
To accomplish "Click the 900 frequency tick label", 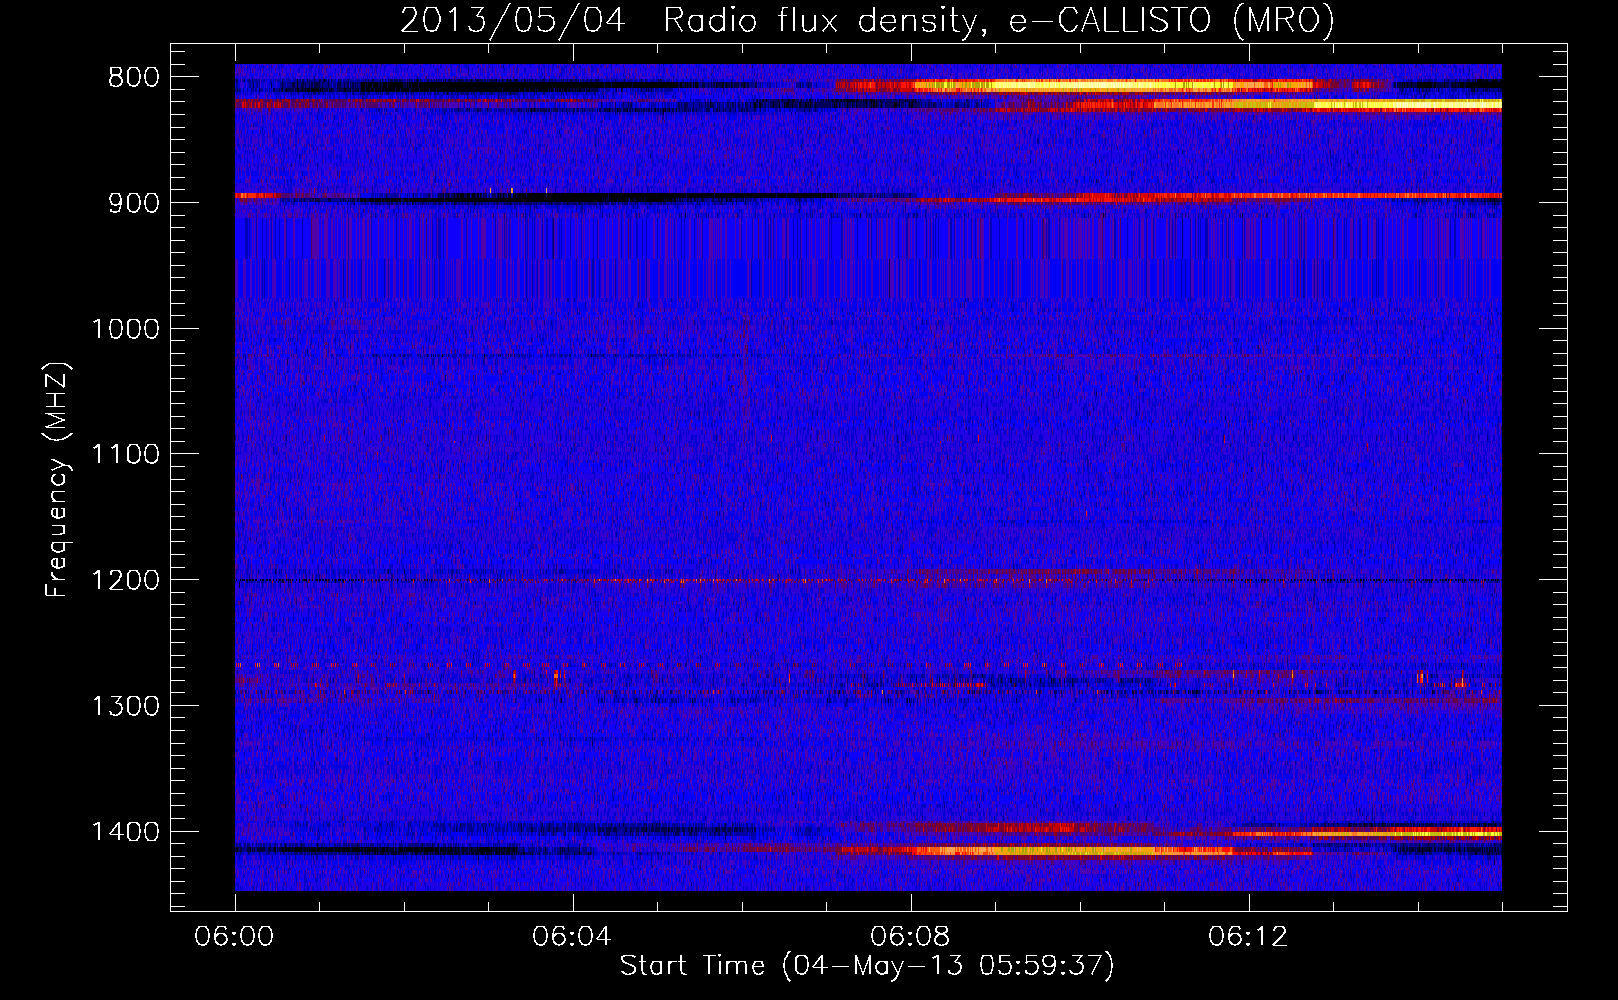I will pos(133,203).
